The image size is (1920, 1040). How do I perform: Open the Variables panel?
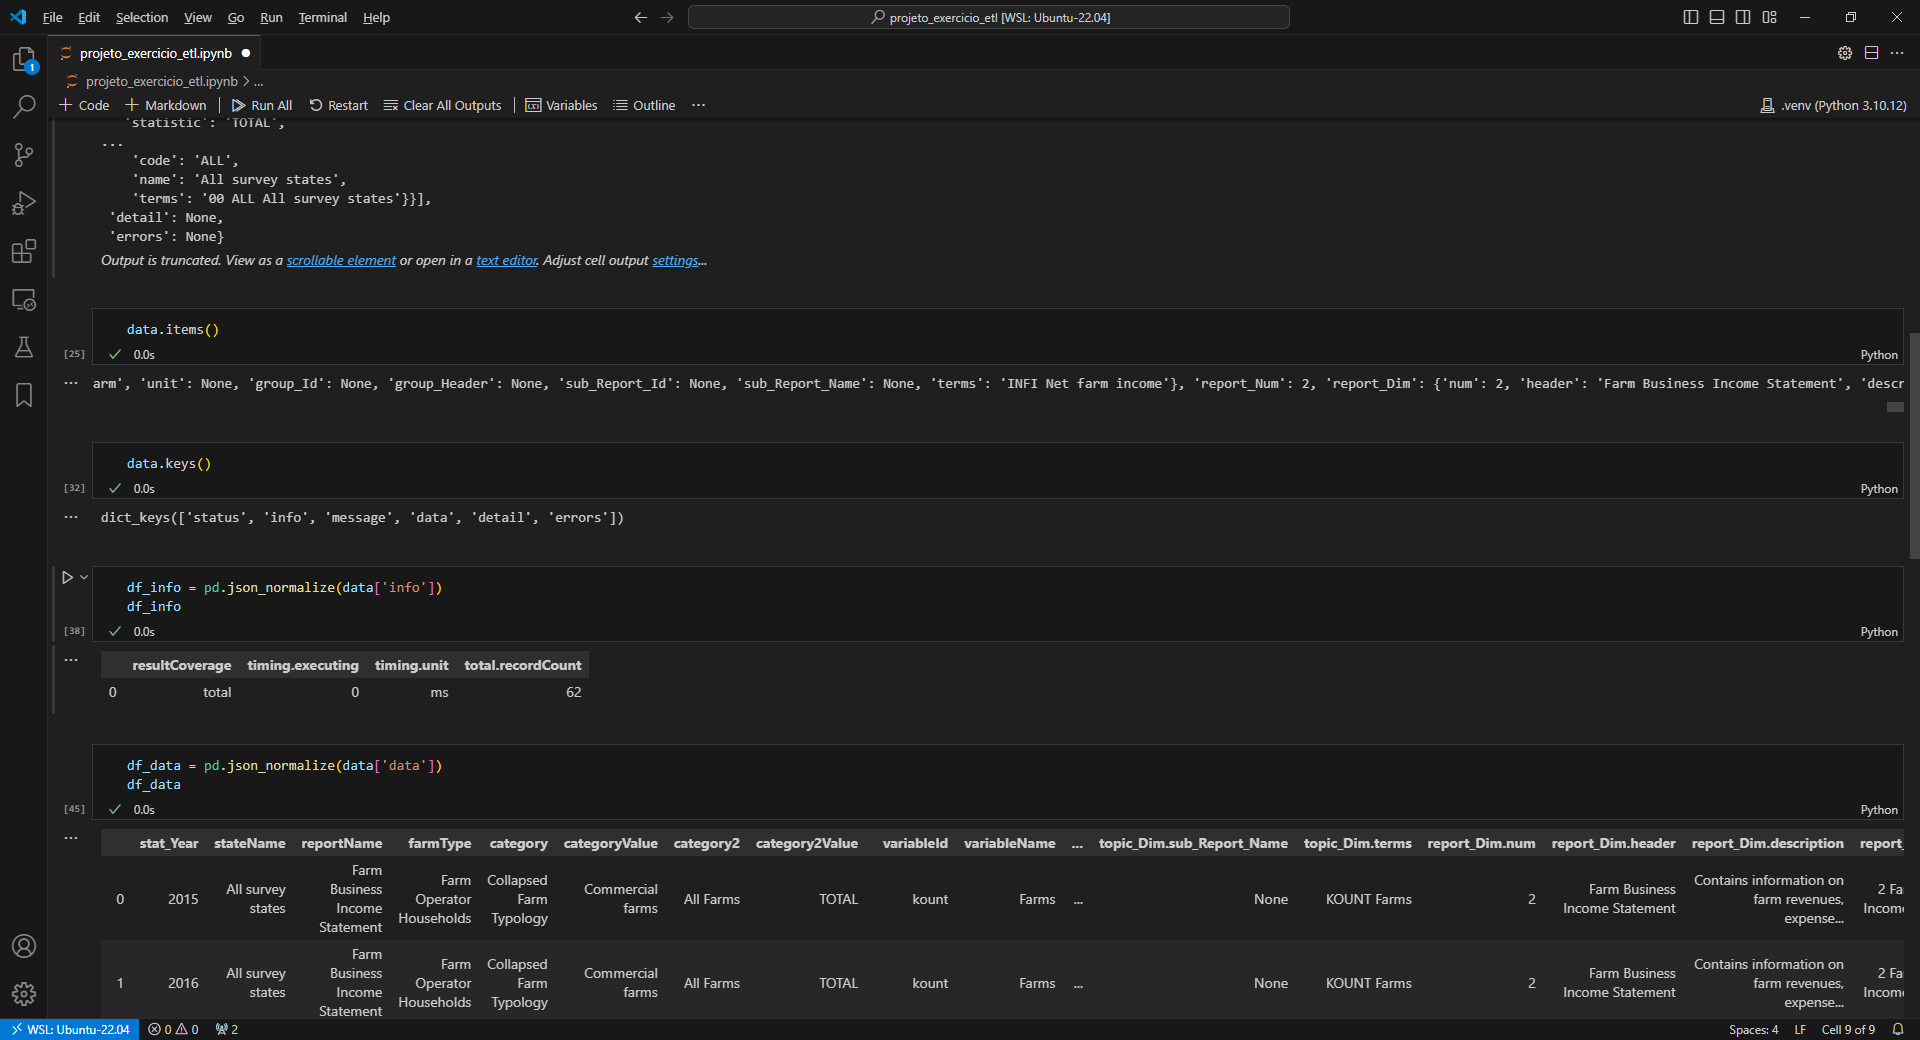pyautogui.click(x=562, y=105)
